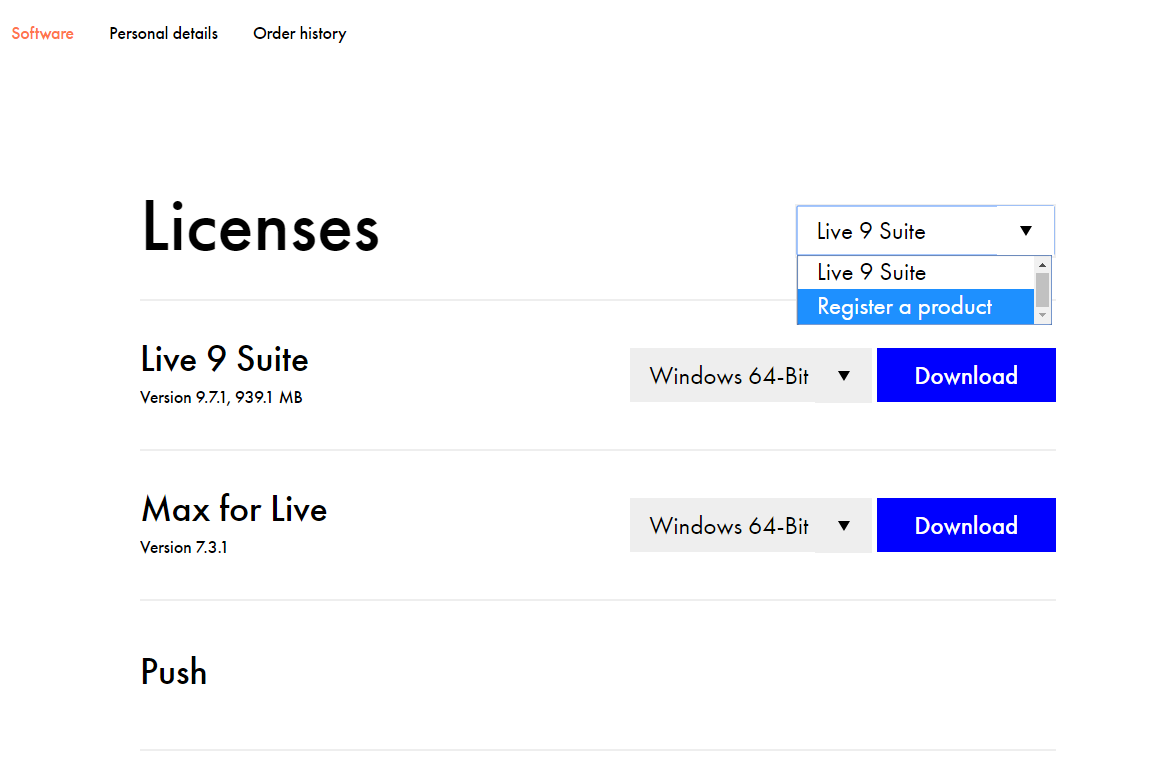The width and height of the screenshot is (1172, 784).
Task: Click Version 9.7.1, 939.1 MB text
Action: point(221,398)
